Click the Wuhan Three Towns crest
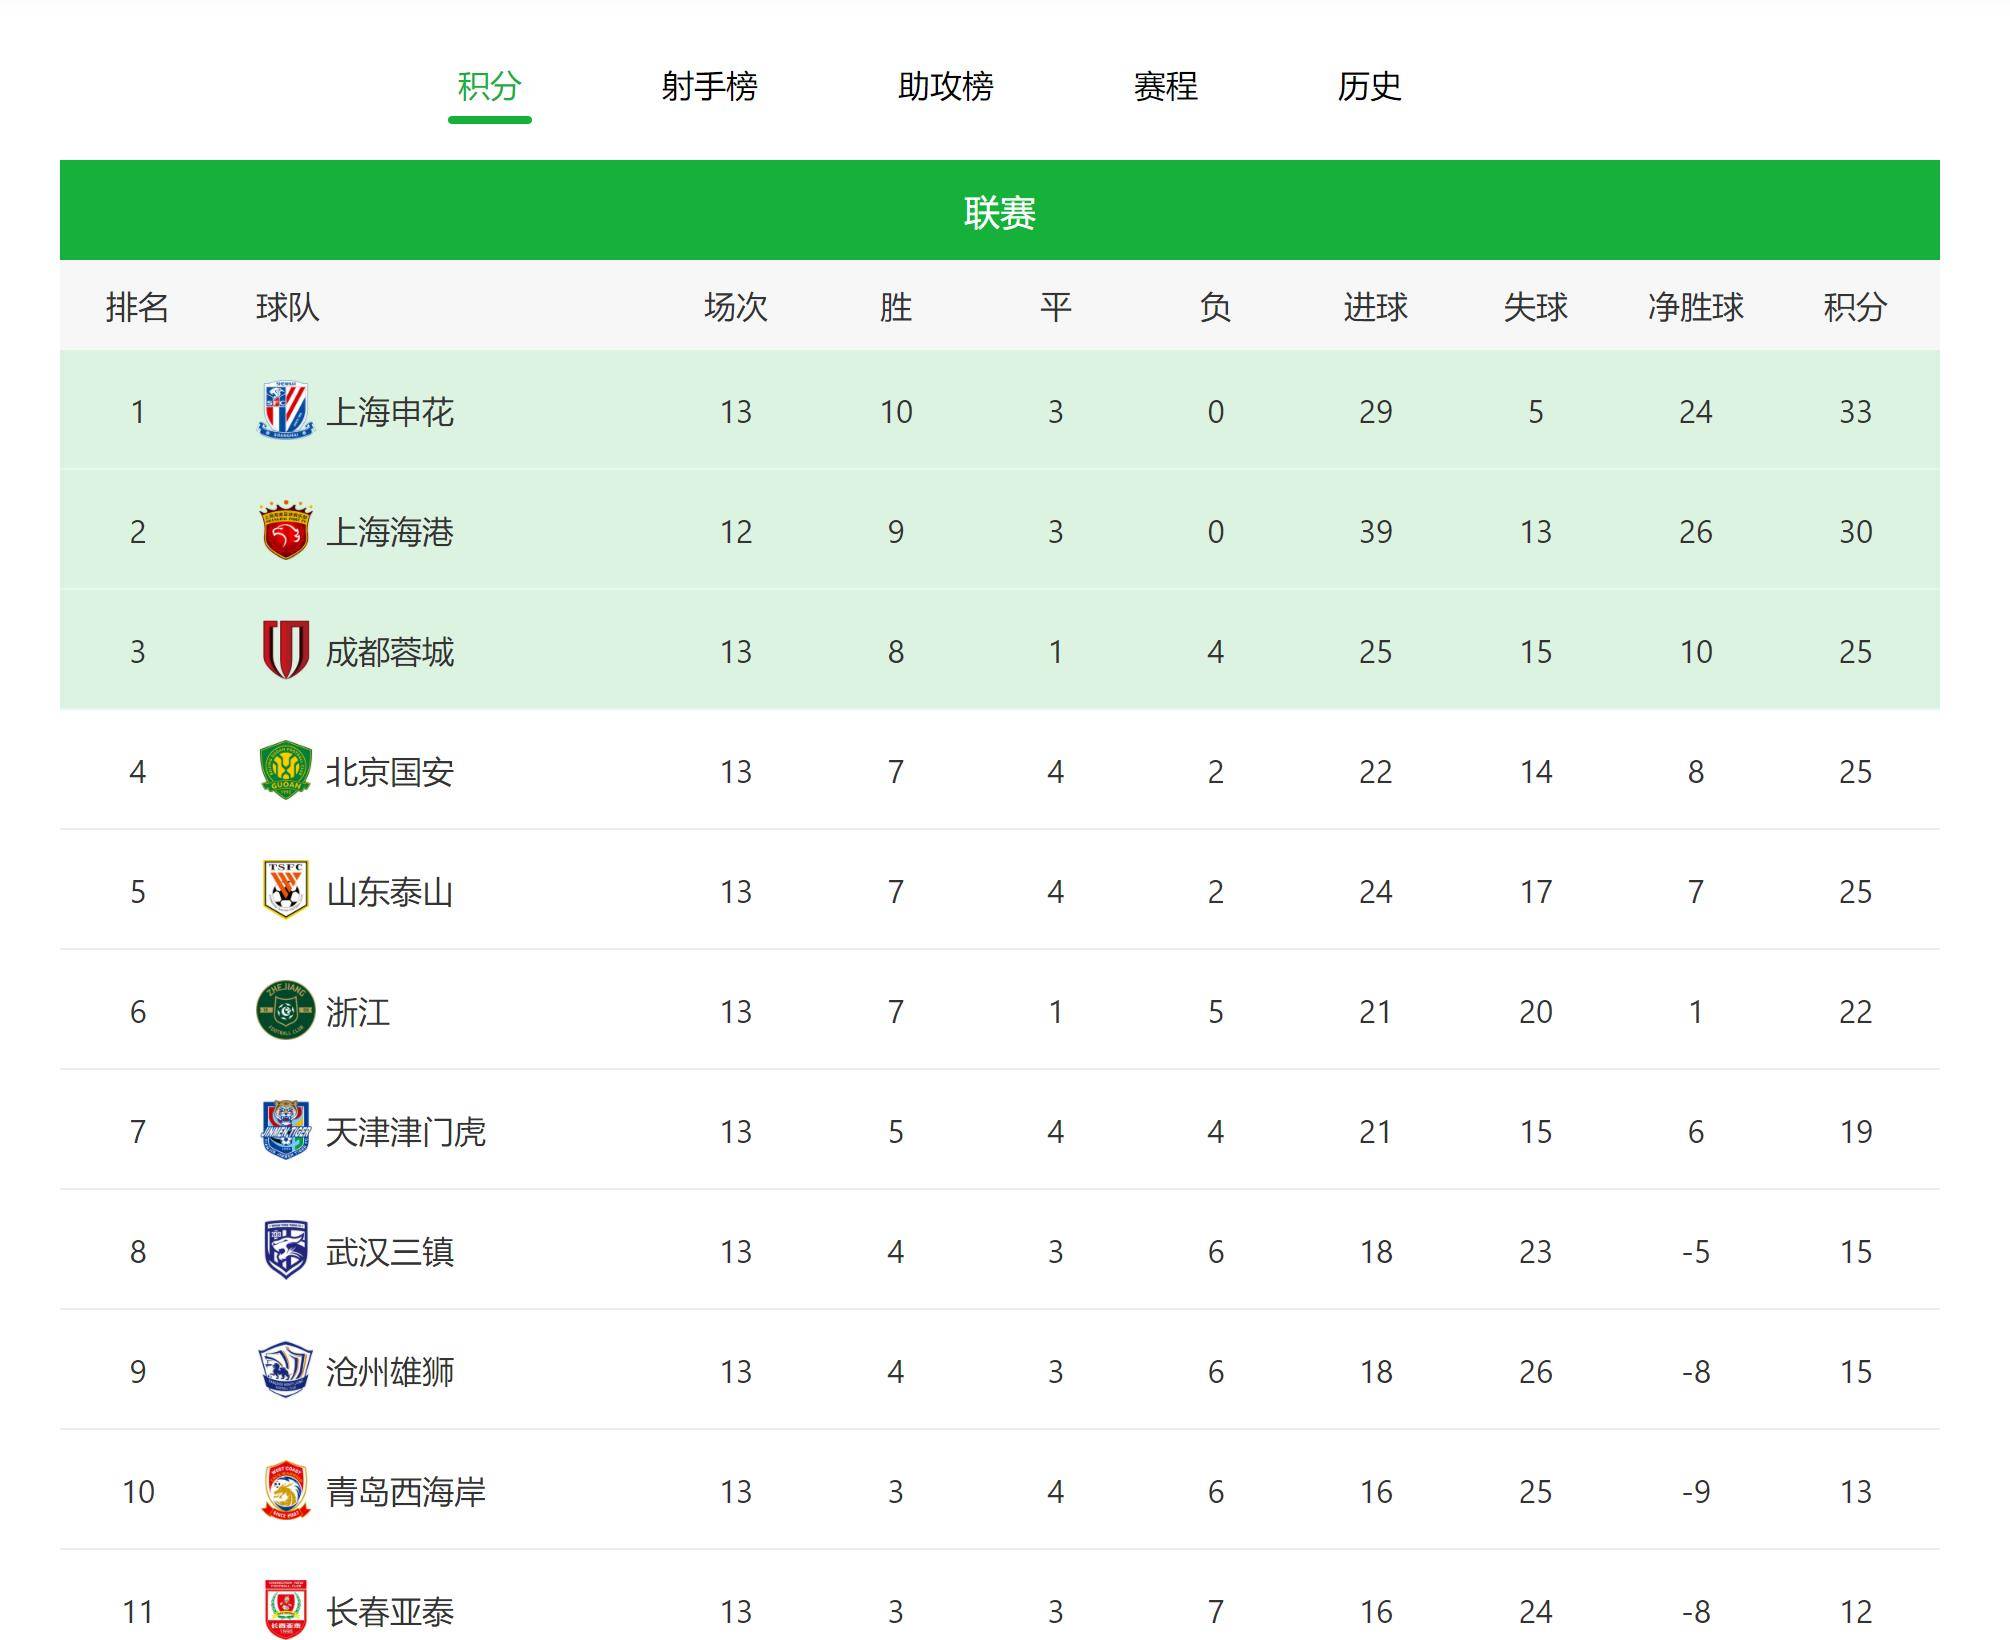Viewport: 2010px width, 1640px height. pos(286,1251)
